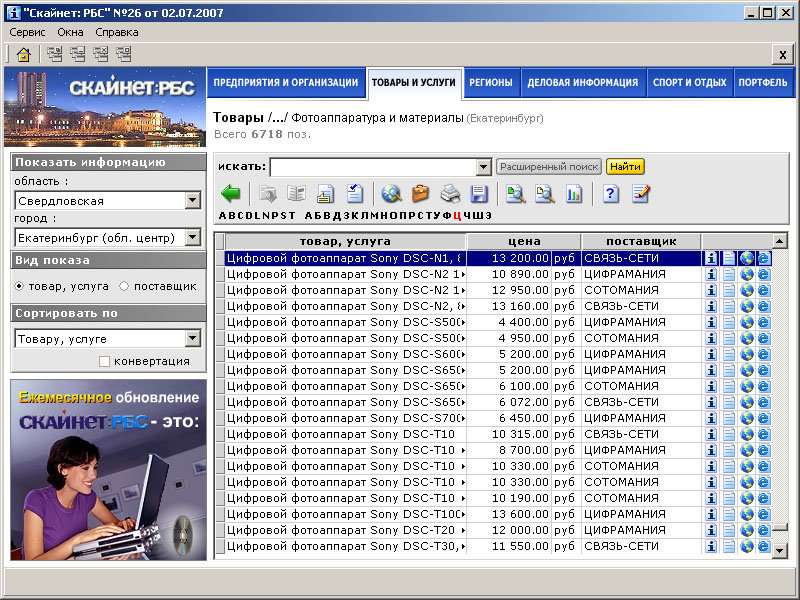Click the magnifier over green document icon
The width and height of the screenshot is (800, 600).
pos(515,194)
